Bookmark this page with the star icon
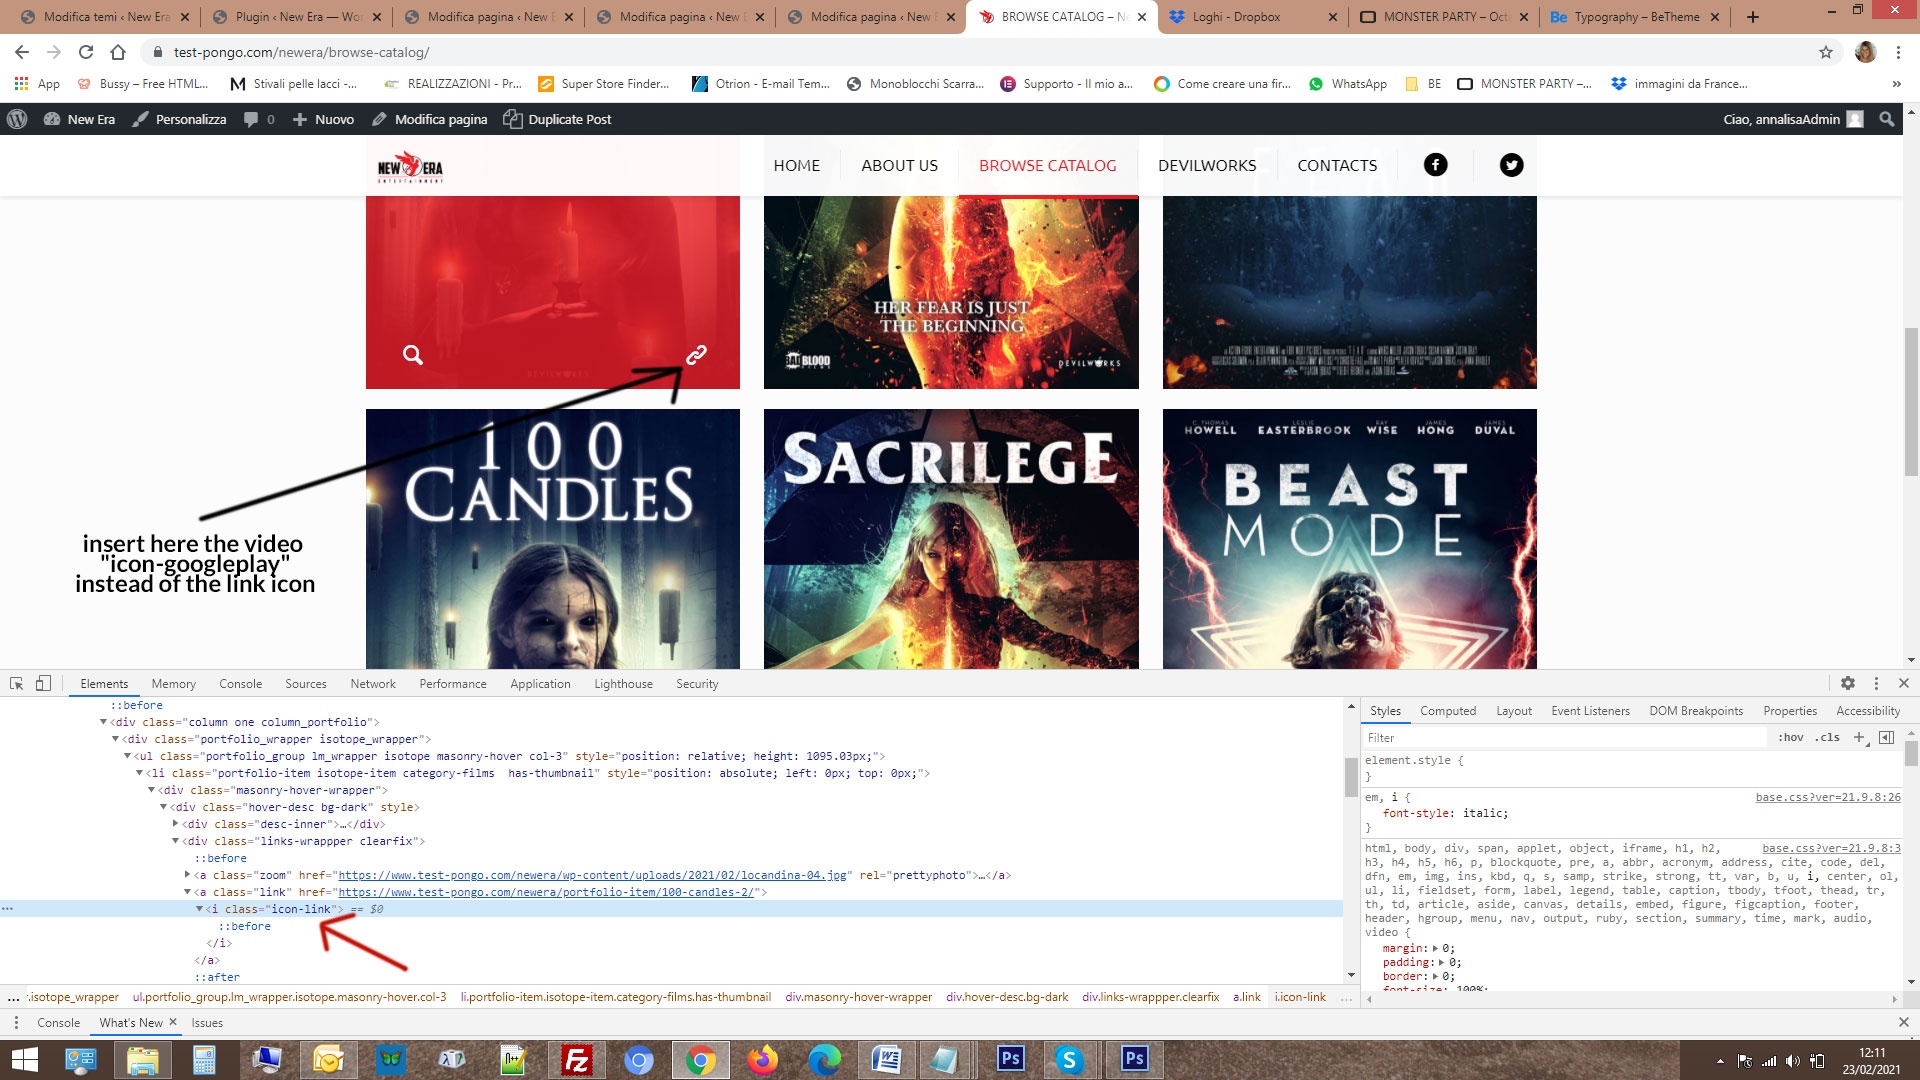Viewport: 1920px width, 1080px height. click(1826, 52)
